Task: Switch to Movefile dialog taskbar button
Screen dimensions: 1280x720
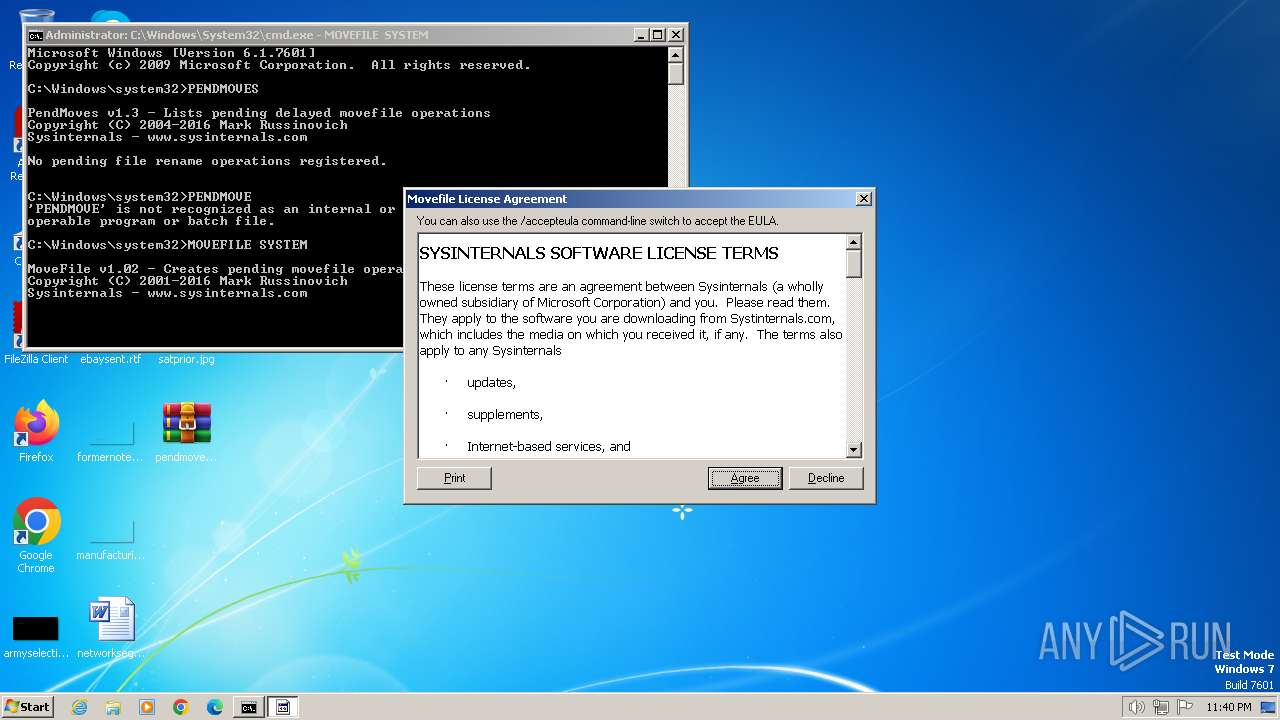Action: point(283,707)
